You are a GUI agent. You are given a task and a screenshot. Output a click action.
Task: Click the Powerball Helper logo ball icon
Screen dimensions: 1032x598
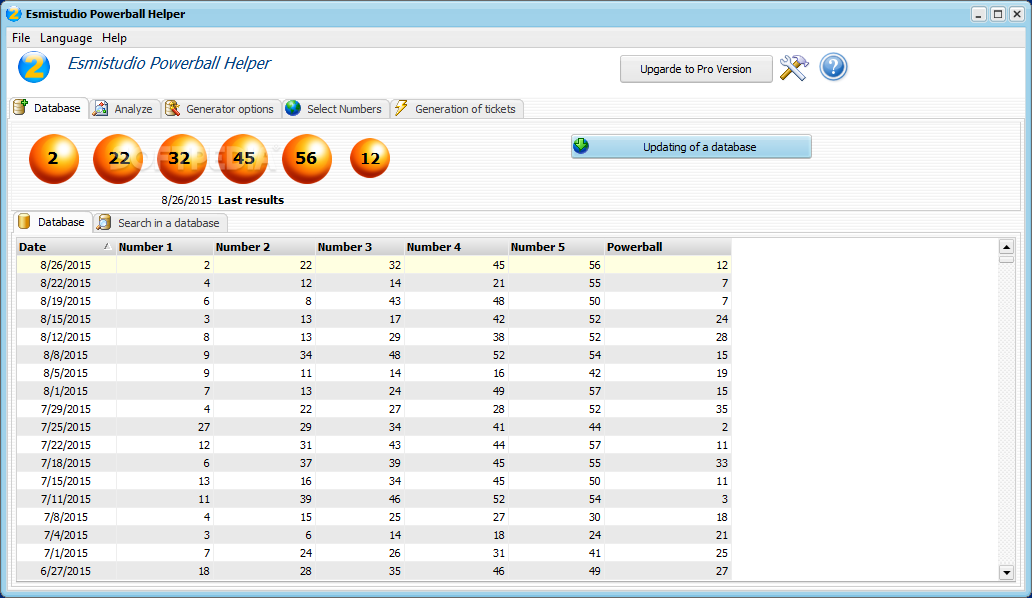click(x=34, y=67)
